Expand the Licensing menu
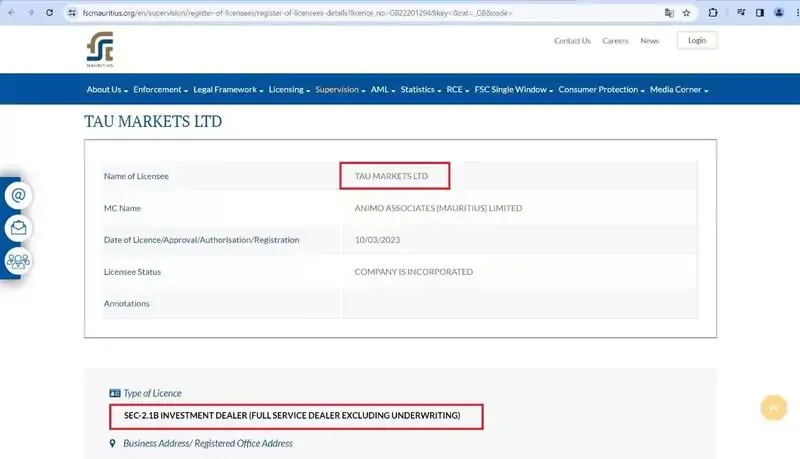800x459 pixels. coord(289,89)
